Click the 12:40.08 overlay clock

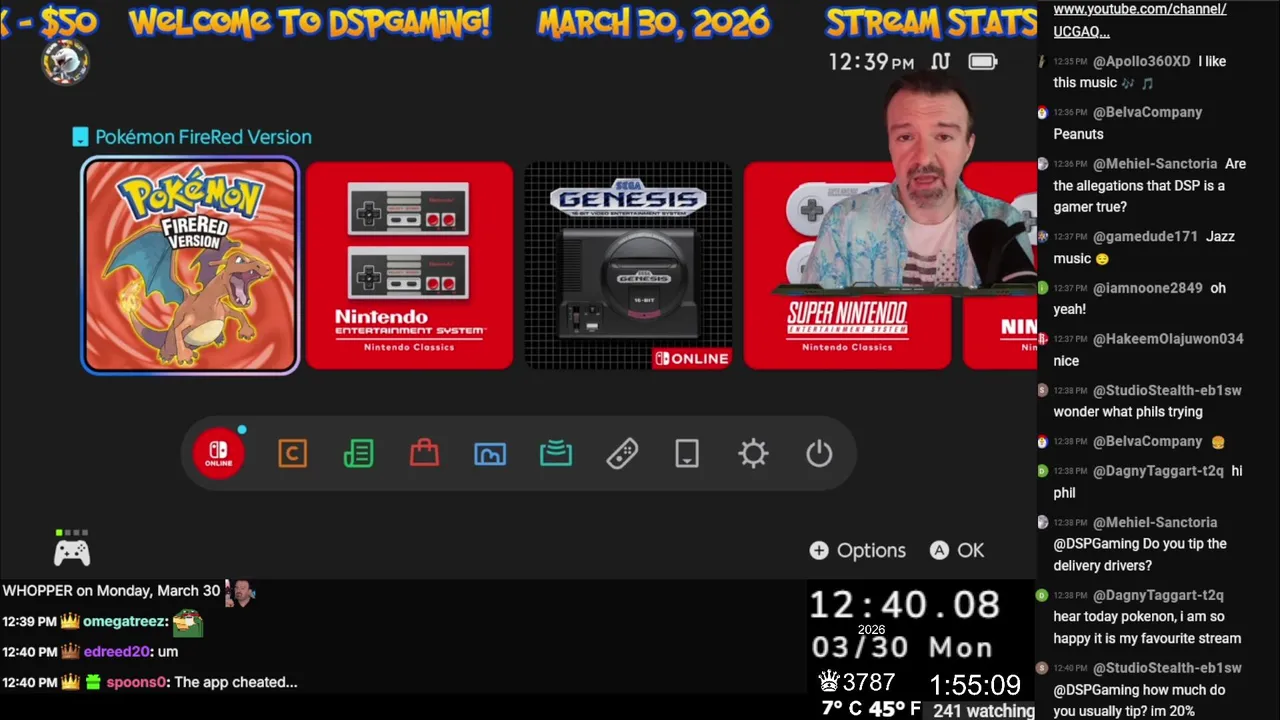[904, 605]
